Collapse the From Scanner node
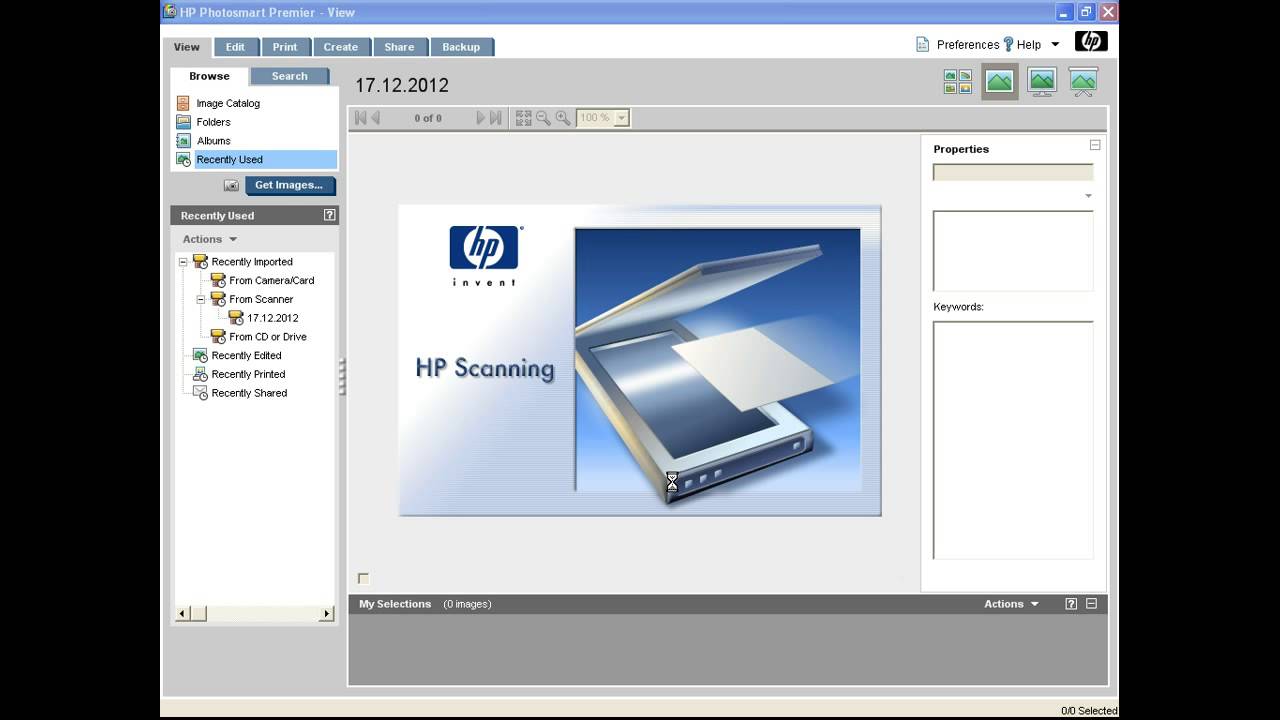1280x720 pixels. tap(201, 299)
